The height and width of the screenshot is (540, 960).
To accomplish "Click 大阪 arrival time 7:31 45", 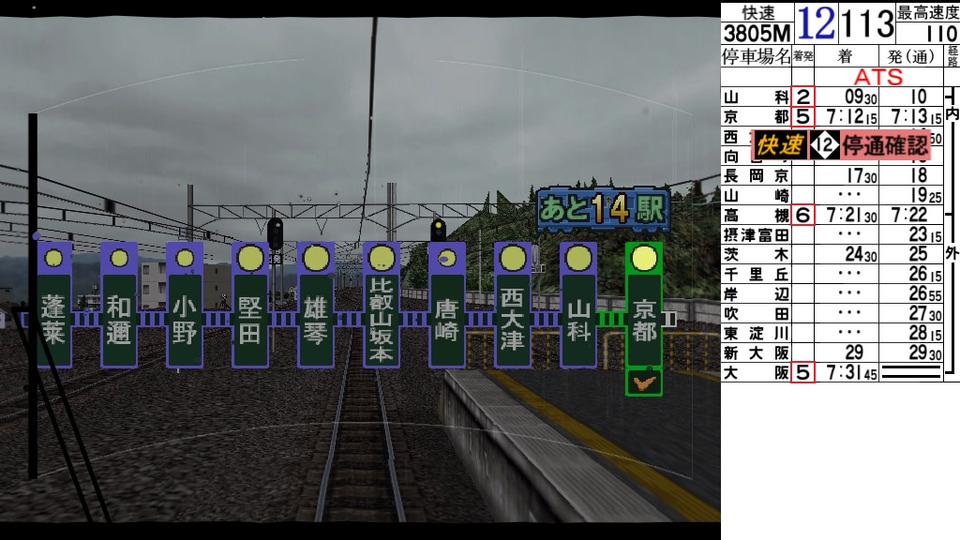I will pyautogui.click(x=852, y=372).
